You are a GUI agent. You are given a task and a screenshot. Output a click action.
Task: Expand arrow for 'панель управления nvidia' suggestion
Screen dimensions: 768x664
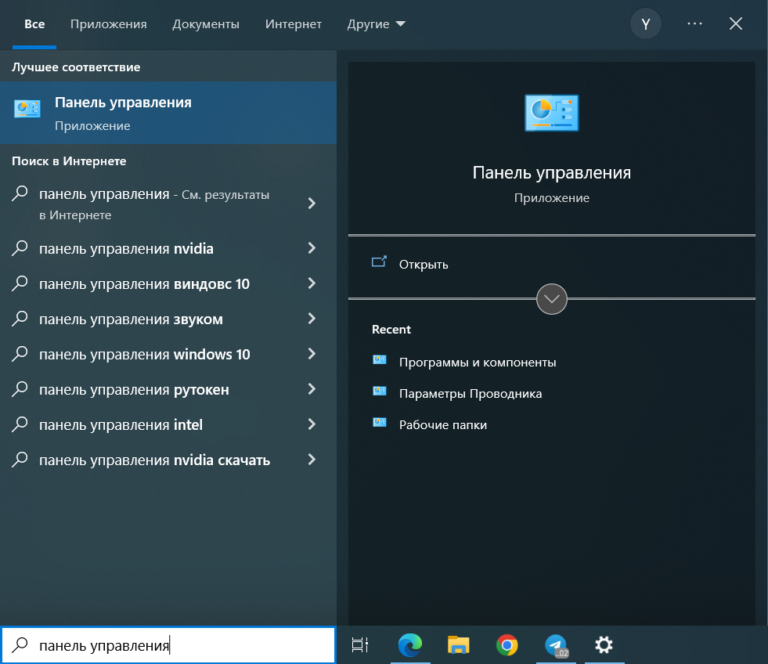(x=312, y=249)
